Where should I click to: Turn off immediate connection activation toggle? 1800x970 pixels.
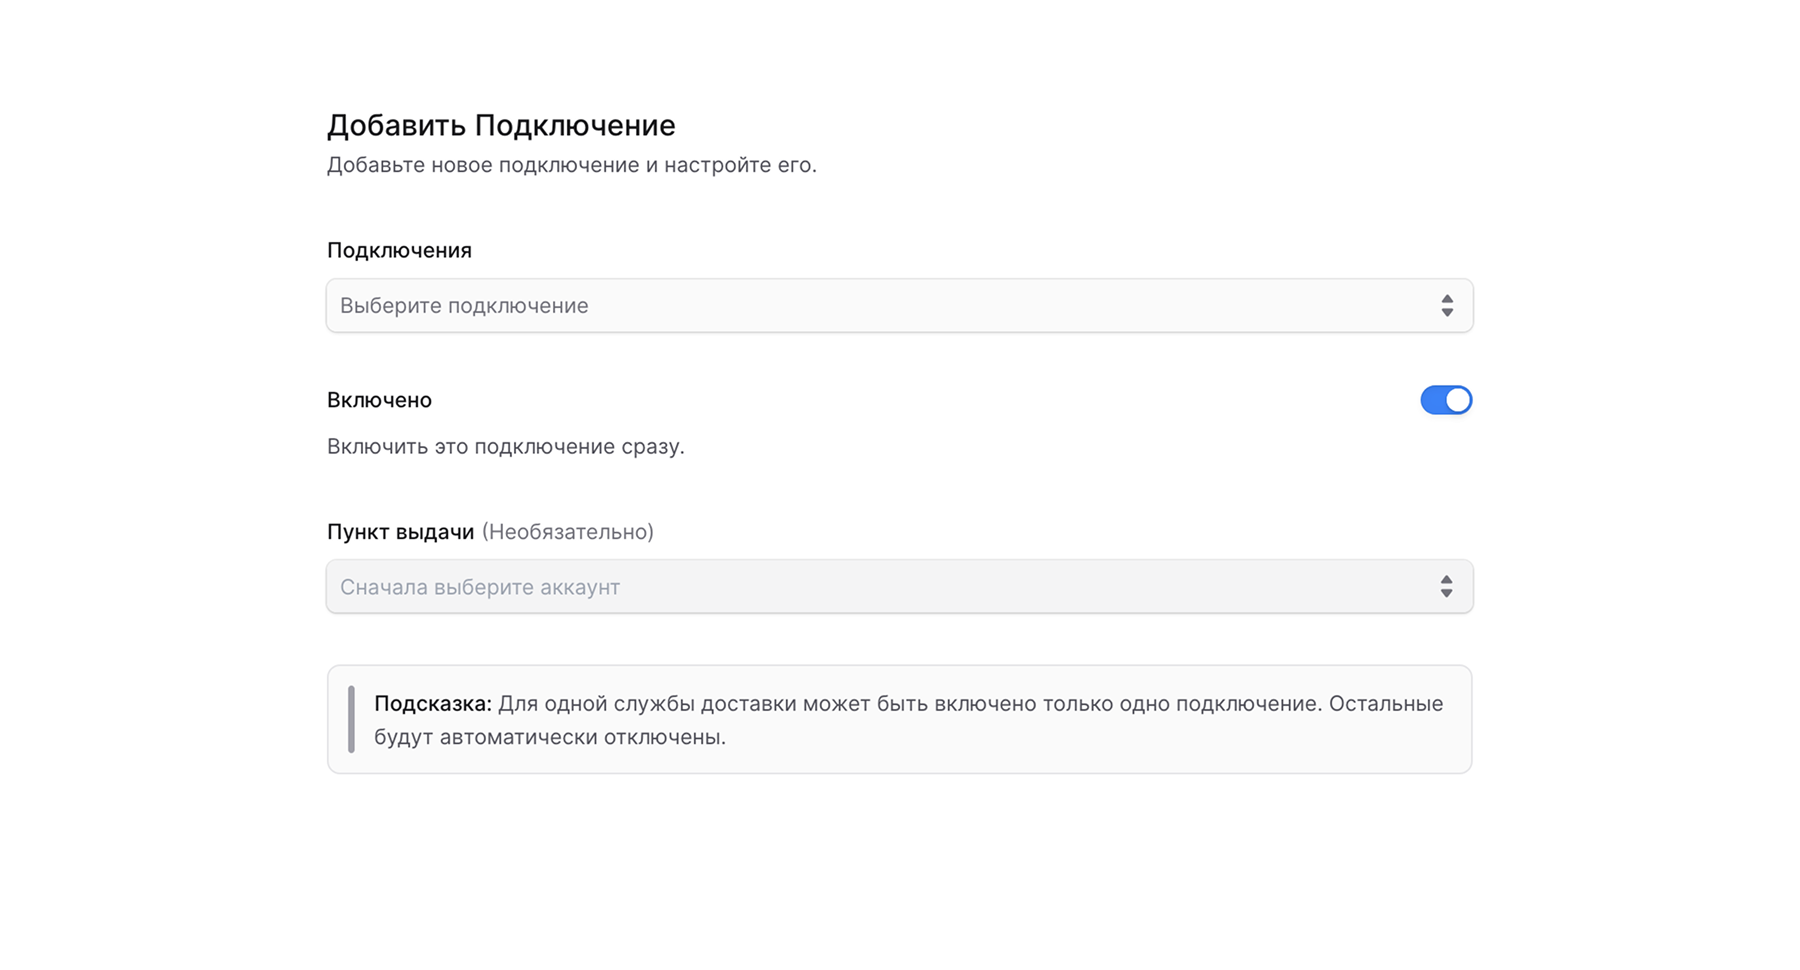(1447, 400)
